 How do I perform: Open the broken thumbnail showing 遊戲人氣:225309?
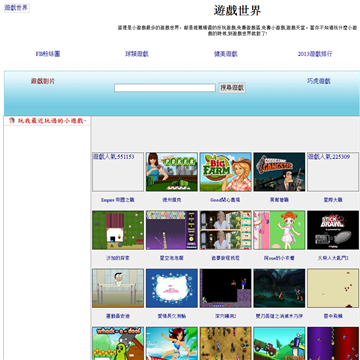pos(333,172)
